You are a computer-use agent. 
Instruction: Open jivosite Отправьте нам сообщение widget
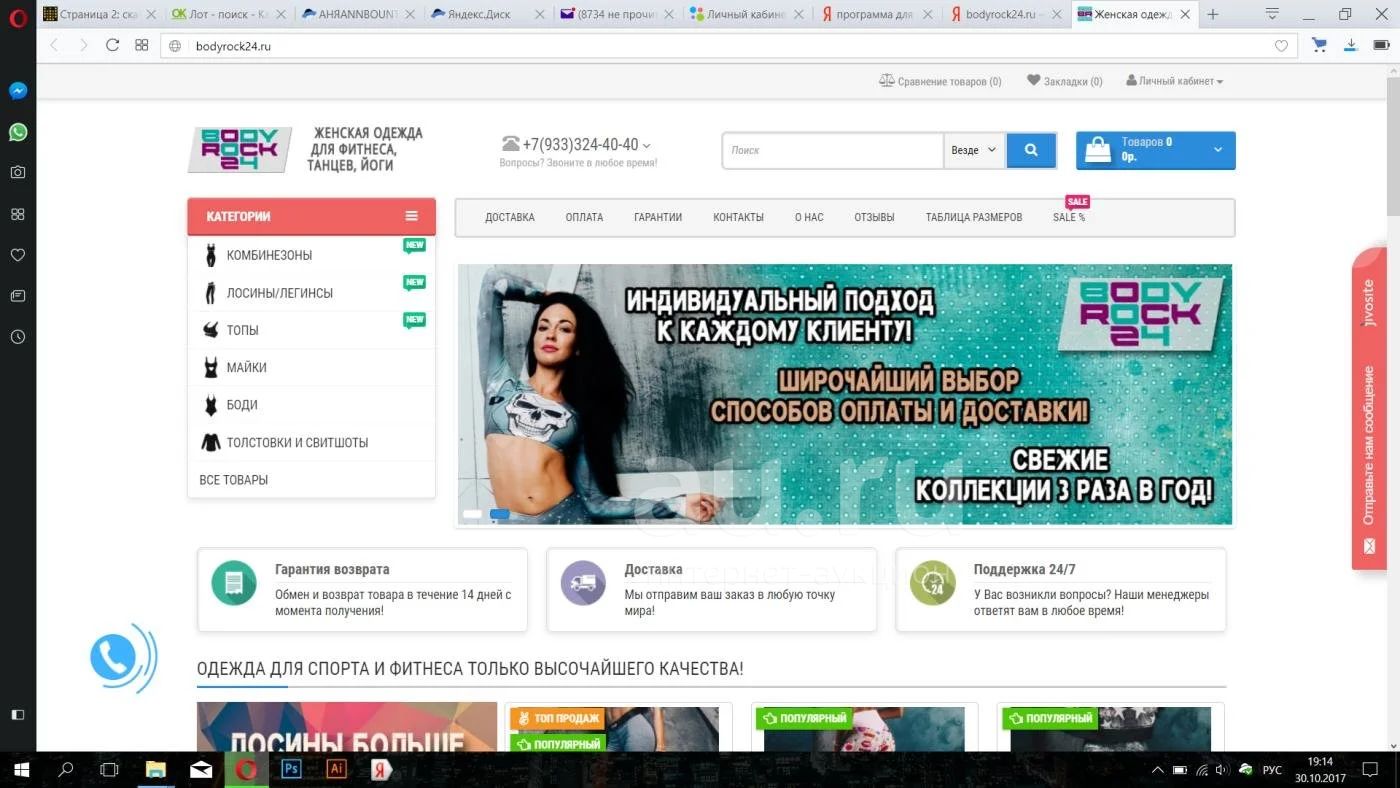[x=1369, y=408]
